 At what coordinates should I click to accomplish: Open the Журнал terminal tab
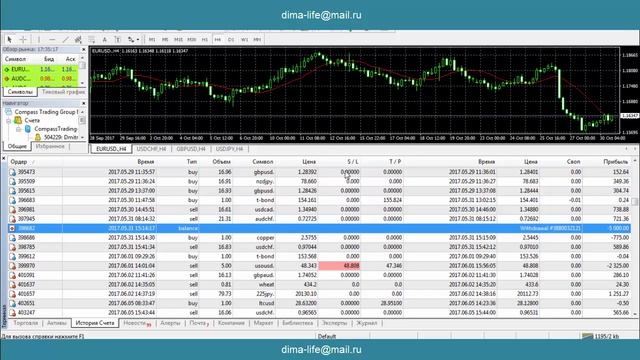click(367, 323)
